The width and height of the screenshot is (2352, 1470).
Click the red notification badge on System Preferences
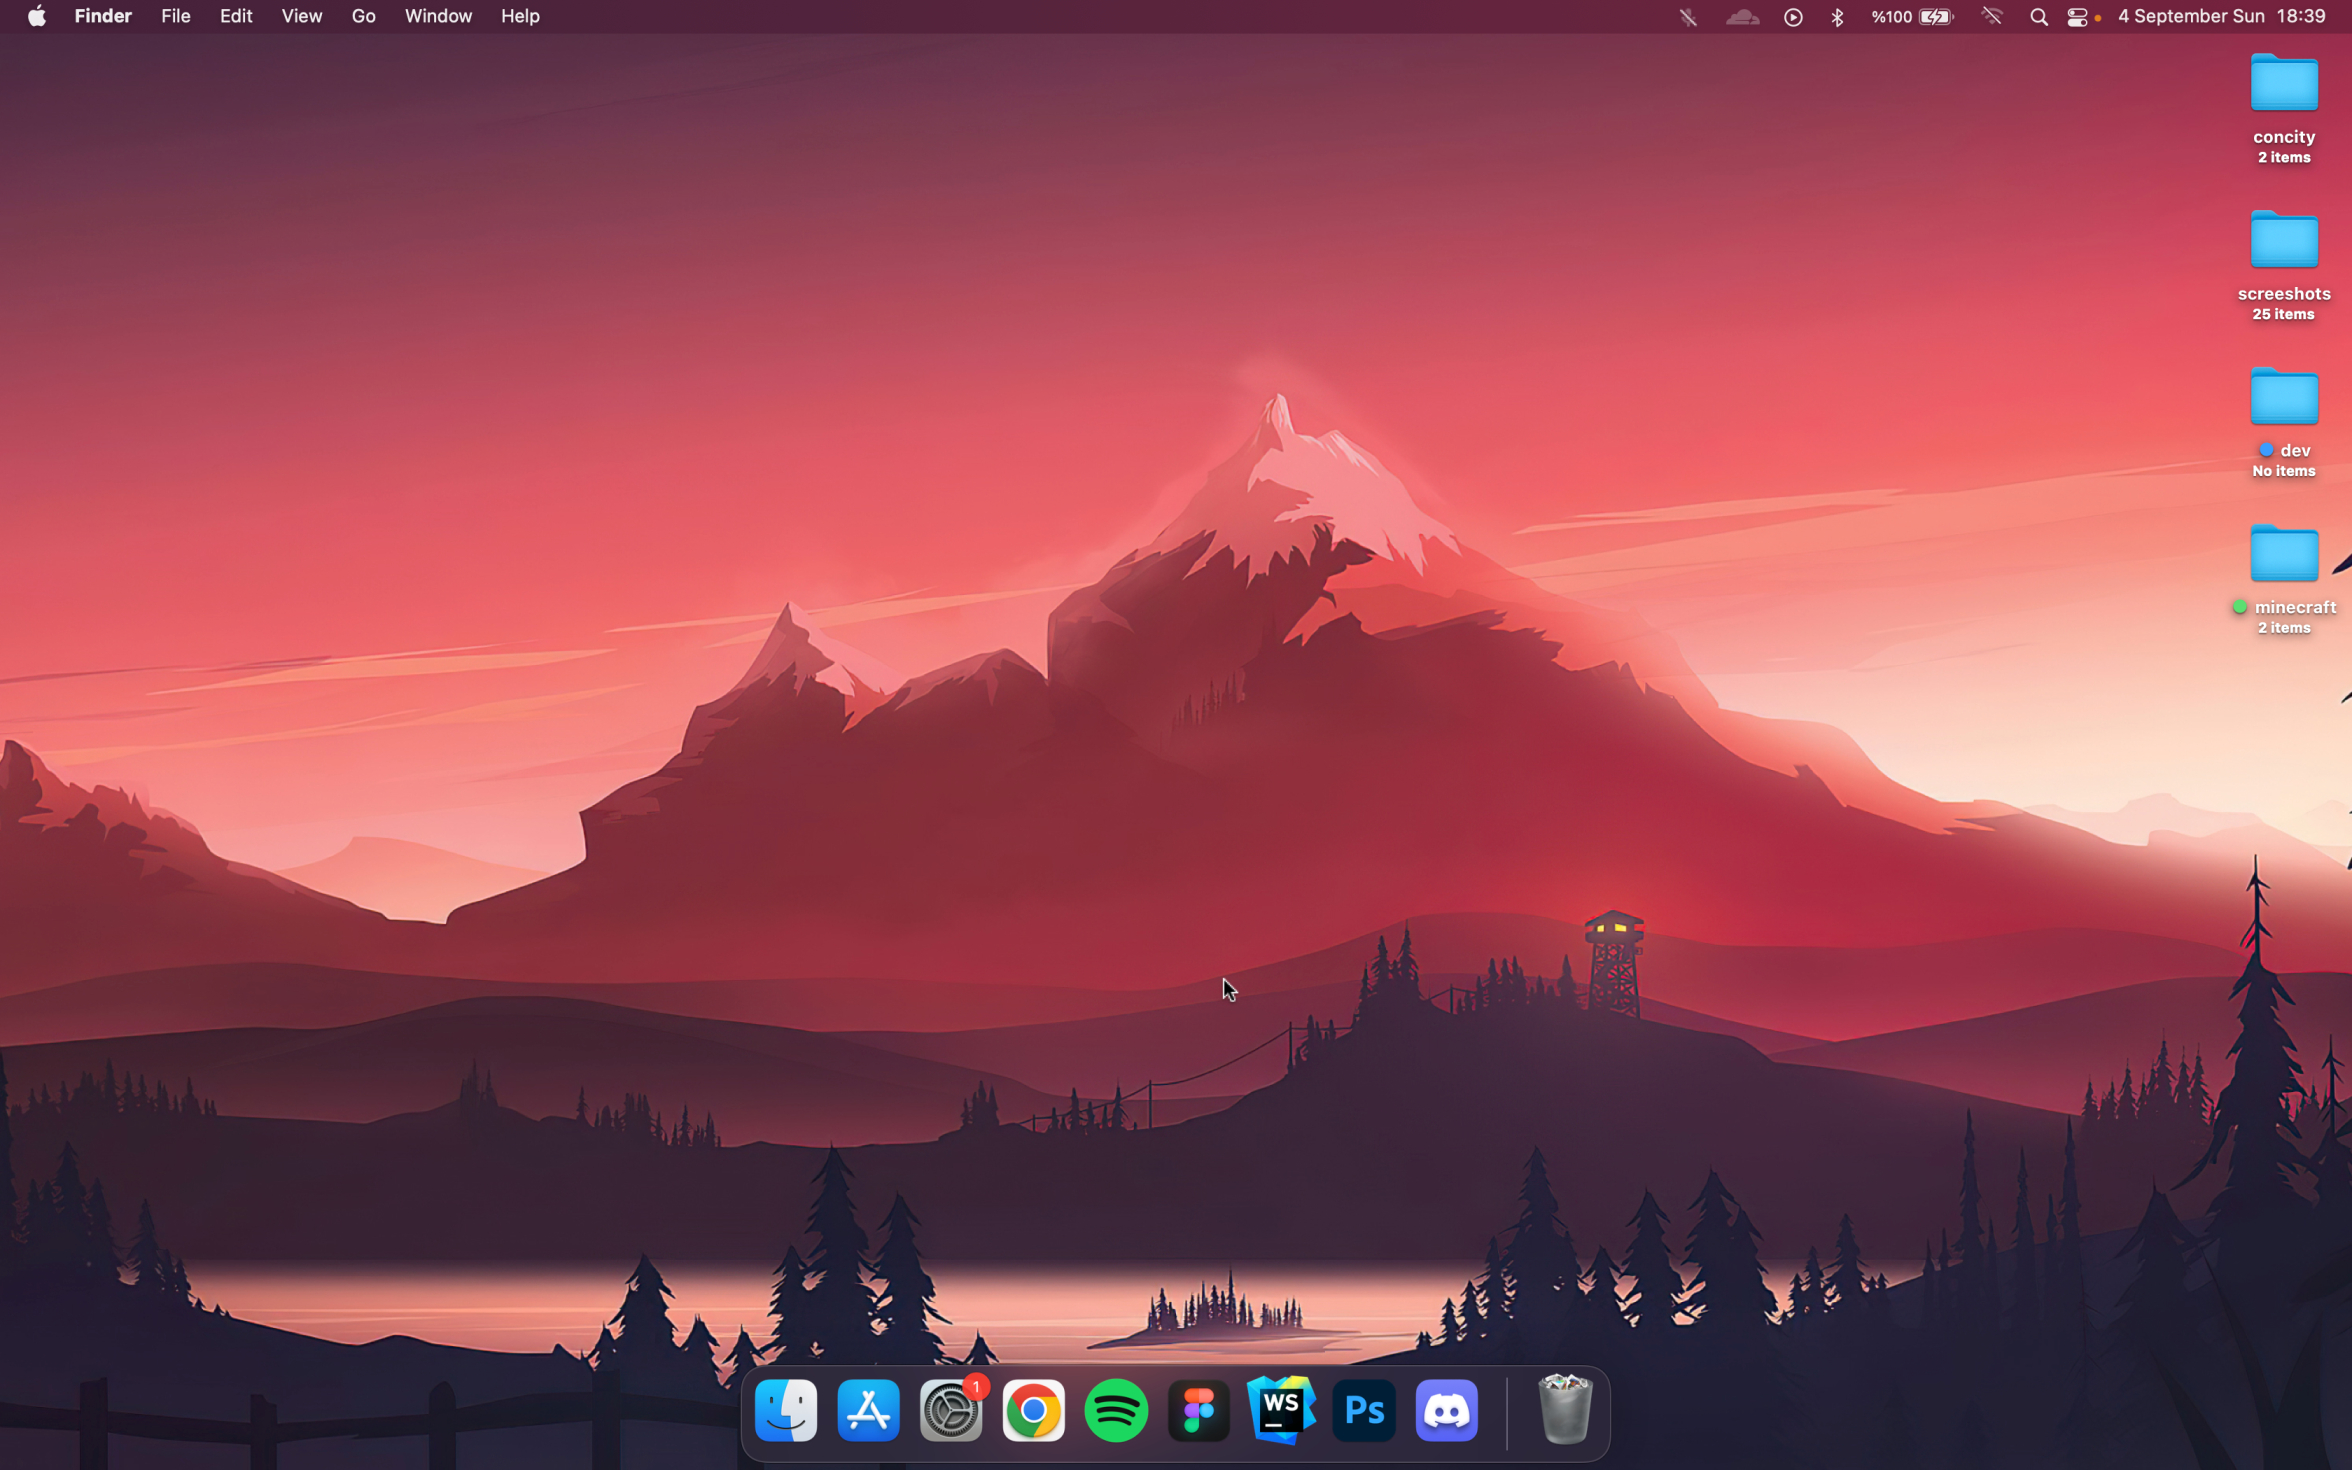(976, 1386)
